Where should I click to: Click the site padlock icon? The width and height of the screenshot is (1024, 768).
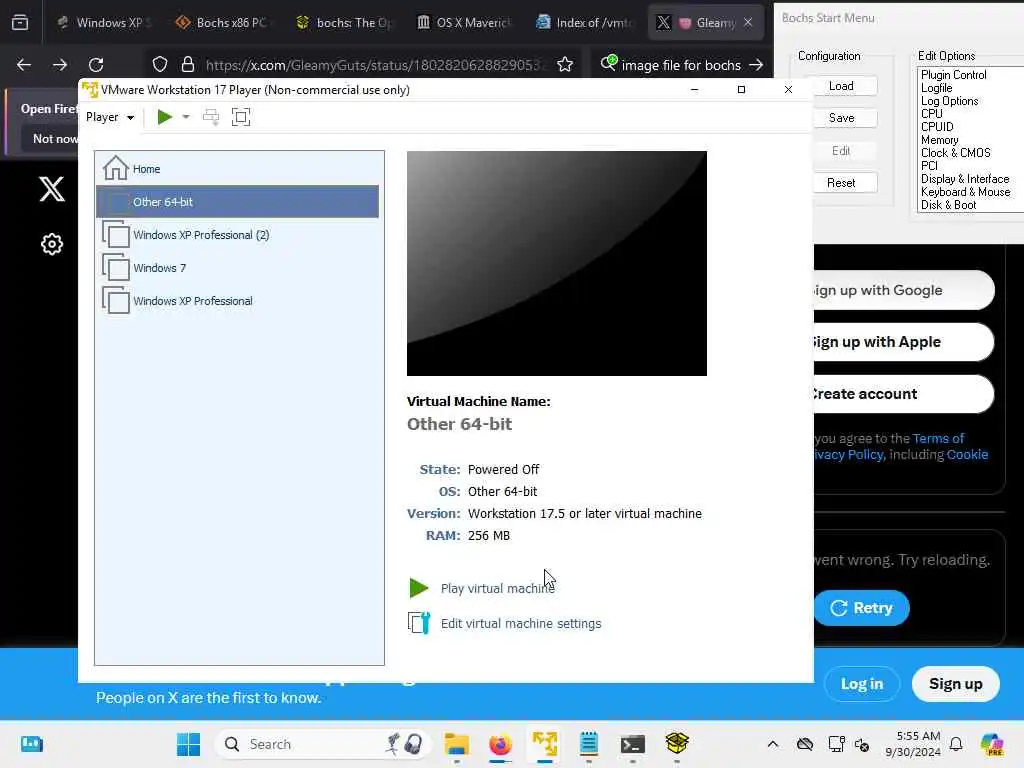pos(188,64)
